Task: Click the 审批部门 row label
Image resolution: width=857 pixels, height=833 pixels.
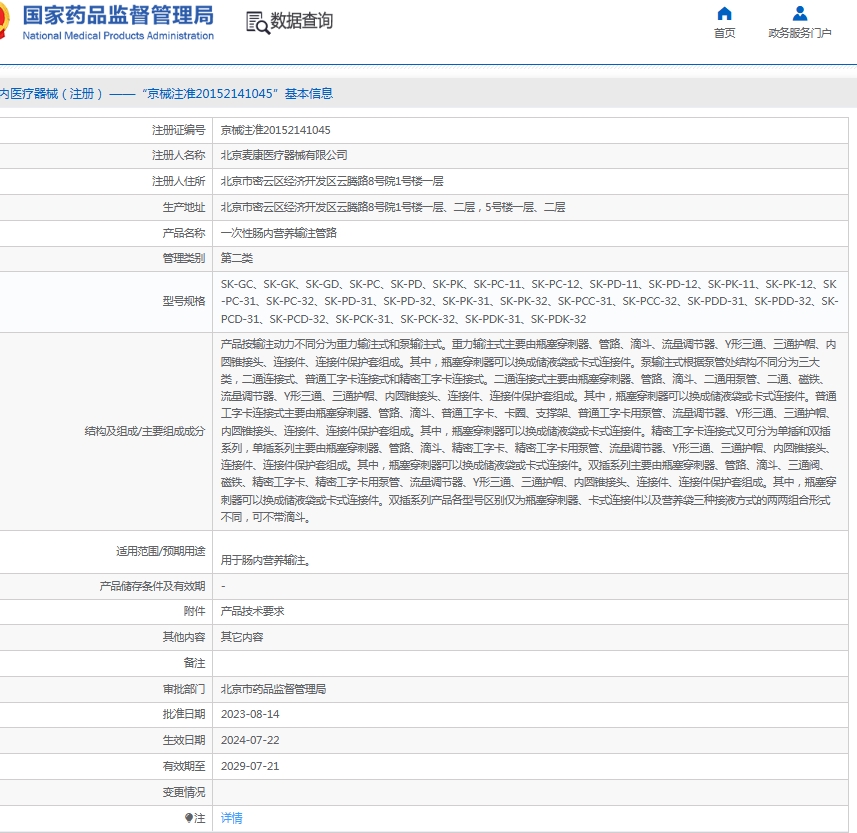Action: [184, 689]
